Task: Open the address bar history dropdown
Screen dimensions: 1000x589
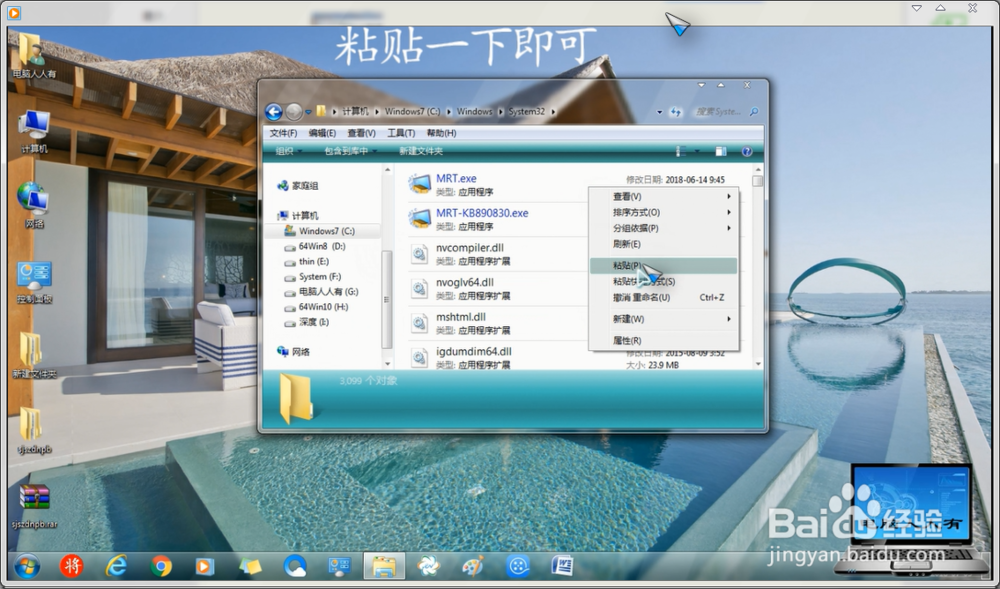Action: coord(659,112)
